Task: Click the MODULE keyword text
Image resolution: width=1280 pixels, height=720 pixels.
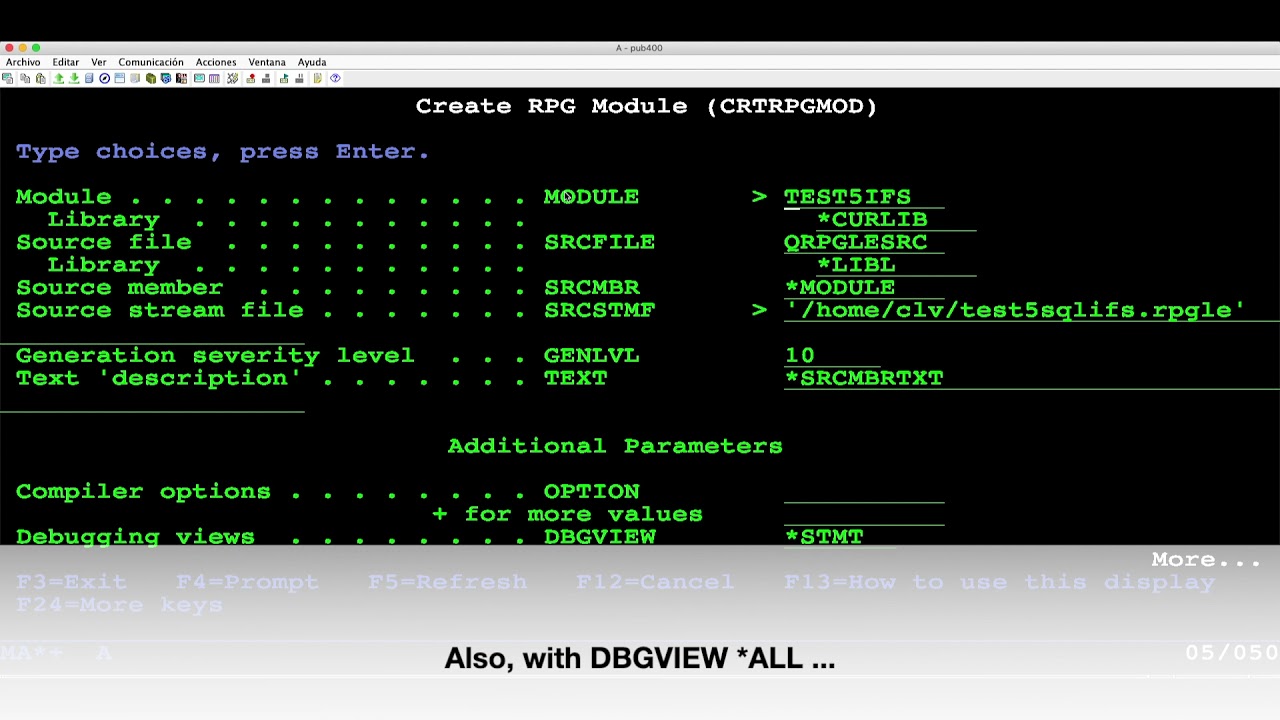Action: 592,197
